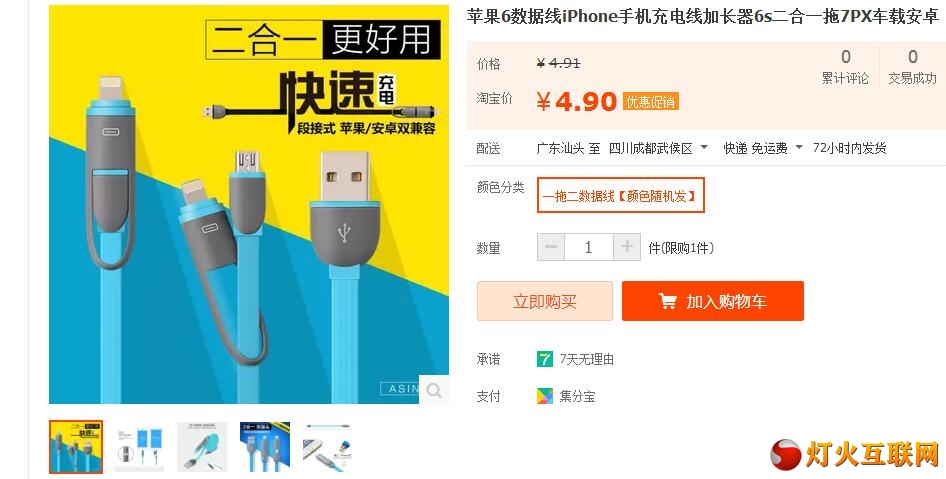Open the 快递 免运费 shipping dropdown
946x479 pixels.
pyautogui.click(x=799, y=147)
